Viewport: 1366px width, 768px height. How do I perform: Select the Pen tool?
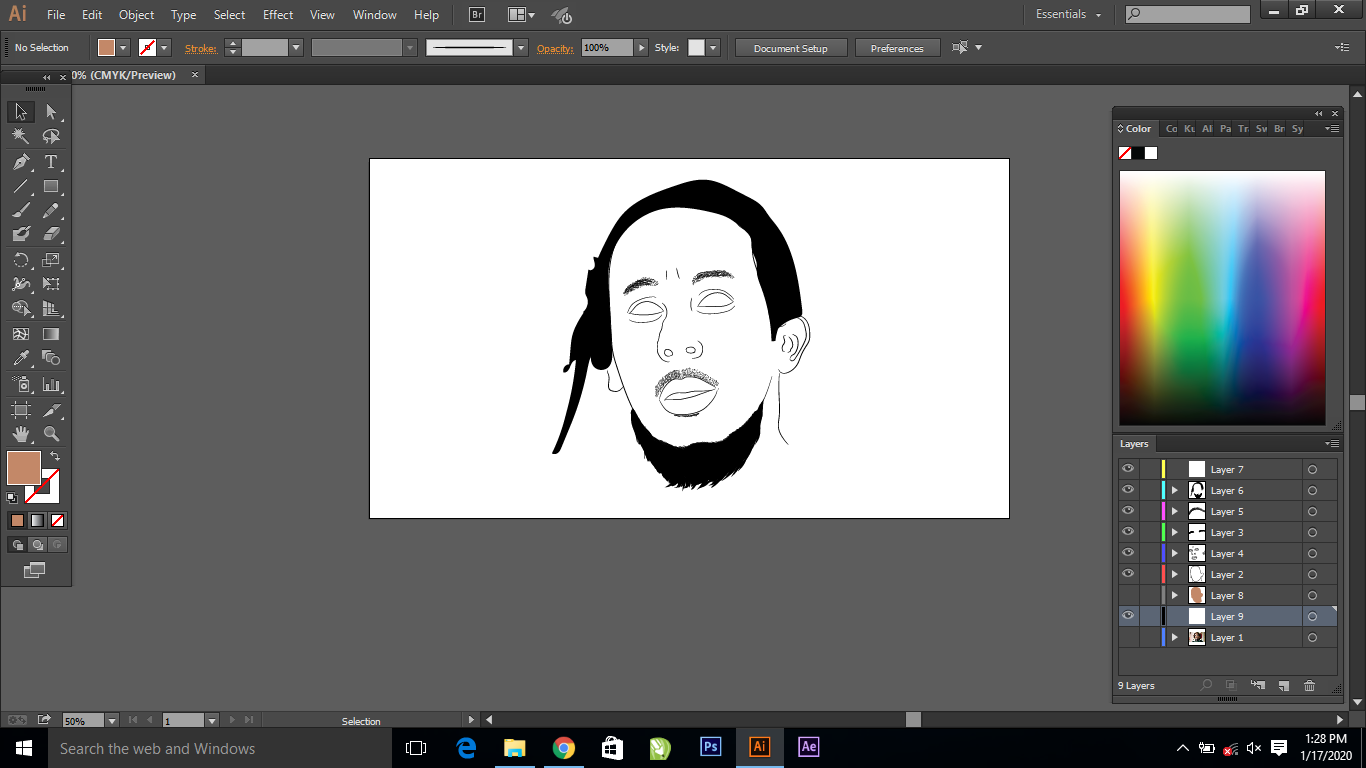click(21, 162)
